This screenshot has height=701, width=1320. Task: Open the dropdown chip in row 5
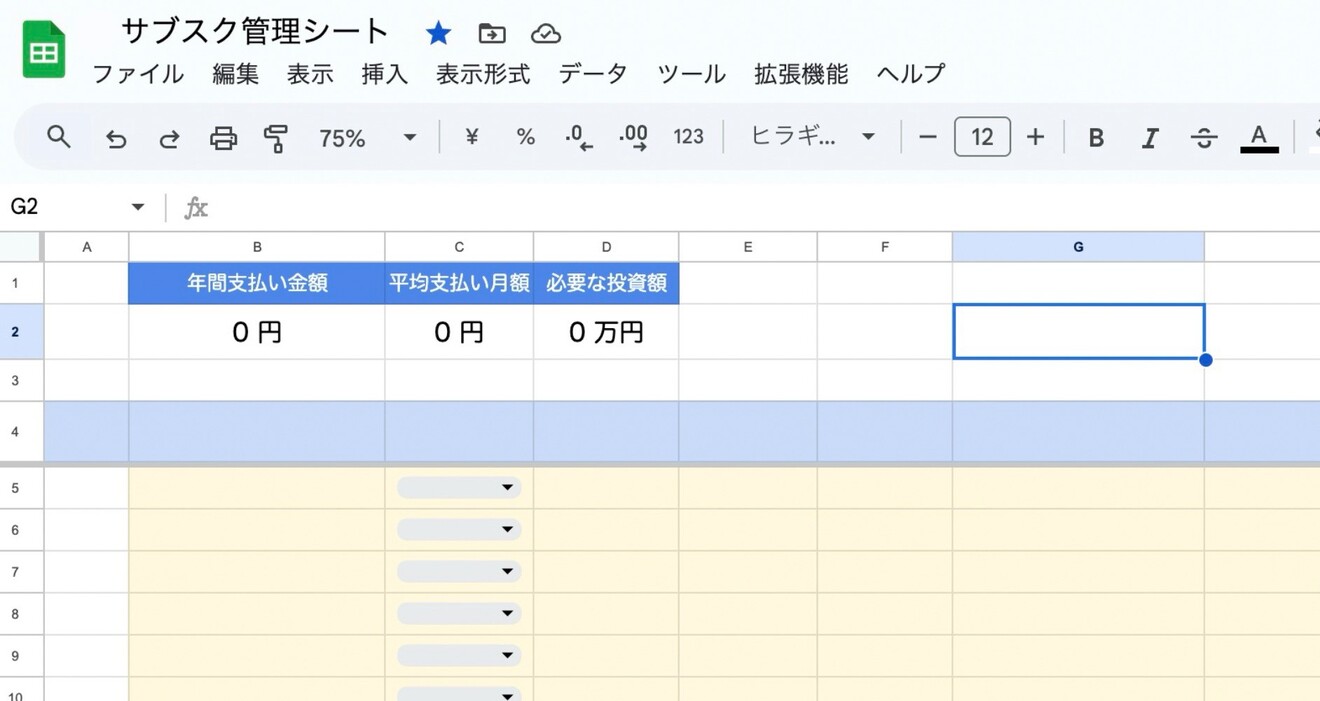coord(459,487)
